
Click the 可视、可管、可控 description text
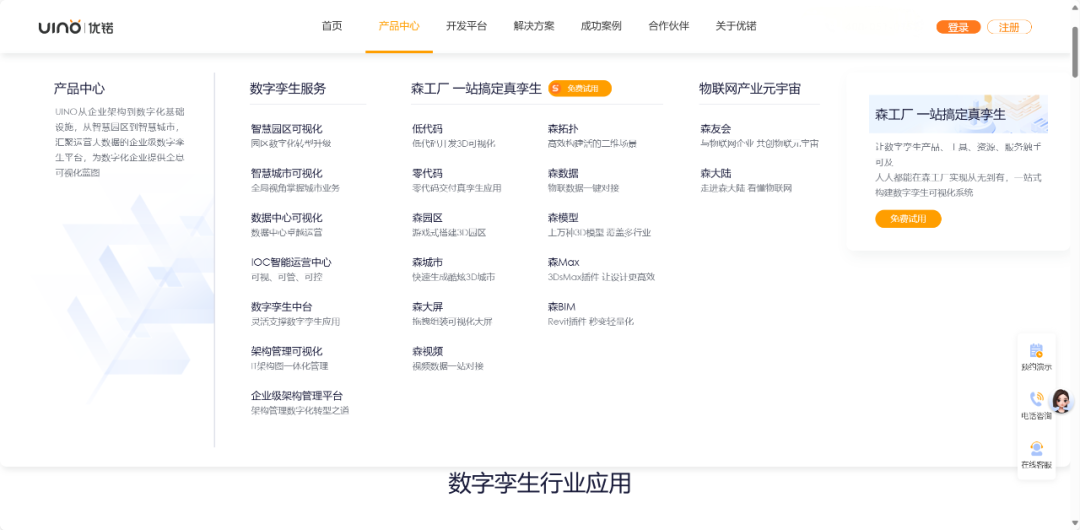pyautogui.click(x=287, y=277)
